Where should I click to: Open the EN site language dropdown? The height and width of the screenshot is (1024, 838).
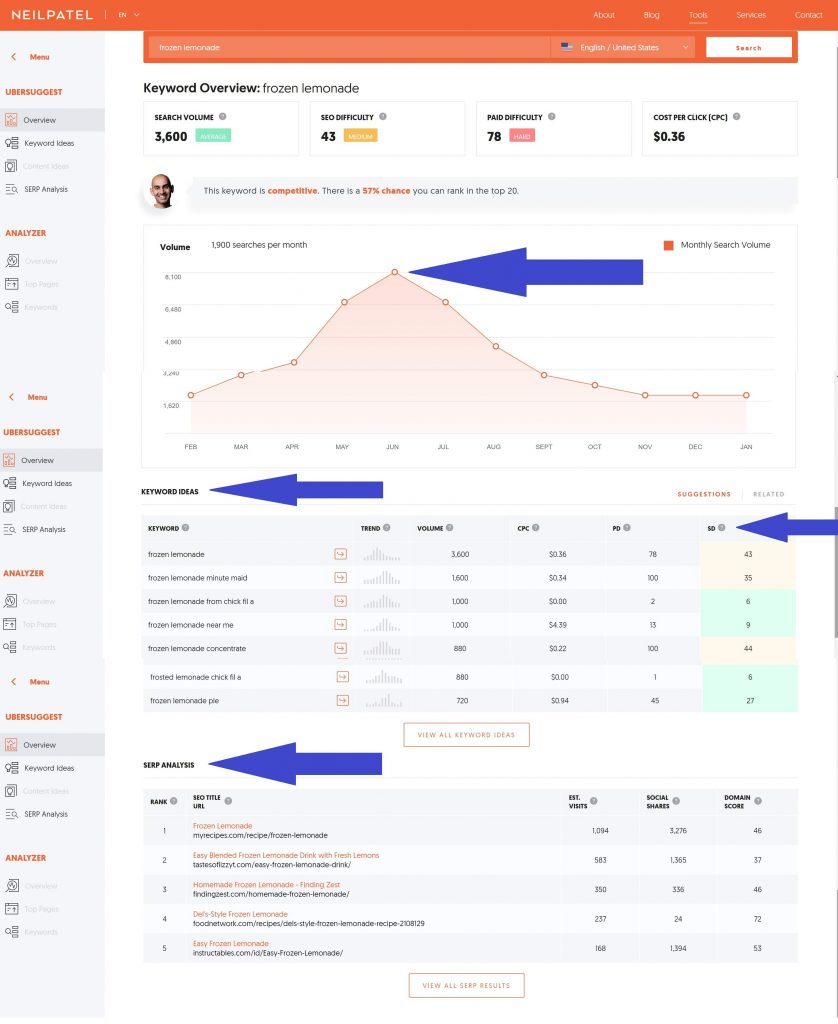129,14
